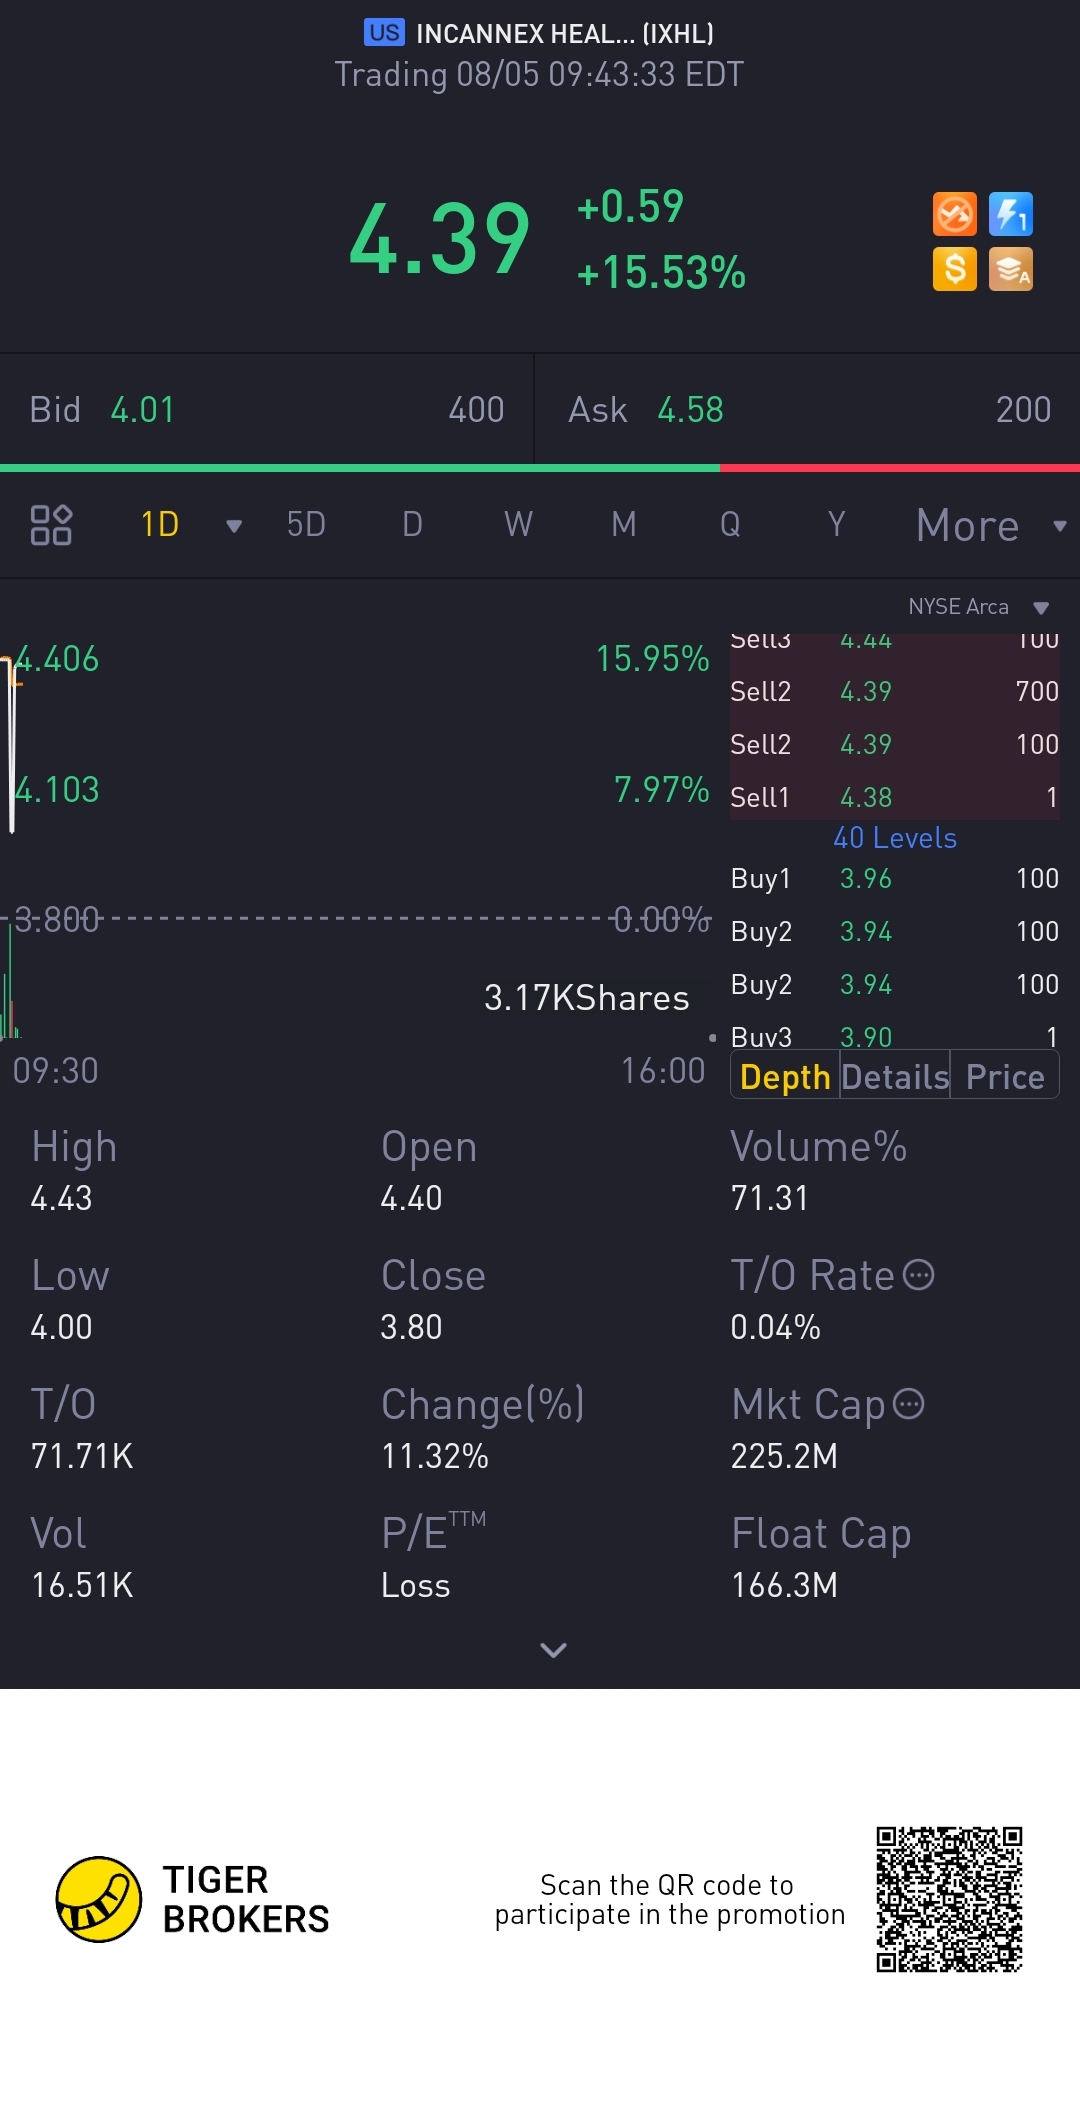The height and width of the screenshot is (2110, 1080).
Task: Expand the 1D timeframe dropdown arrow
Action: click(x=234, y=526)
